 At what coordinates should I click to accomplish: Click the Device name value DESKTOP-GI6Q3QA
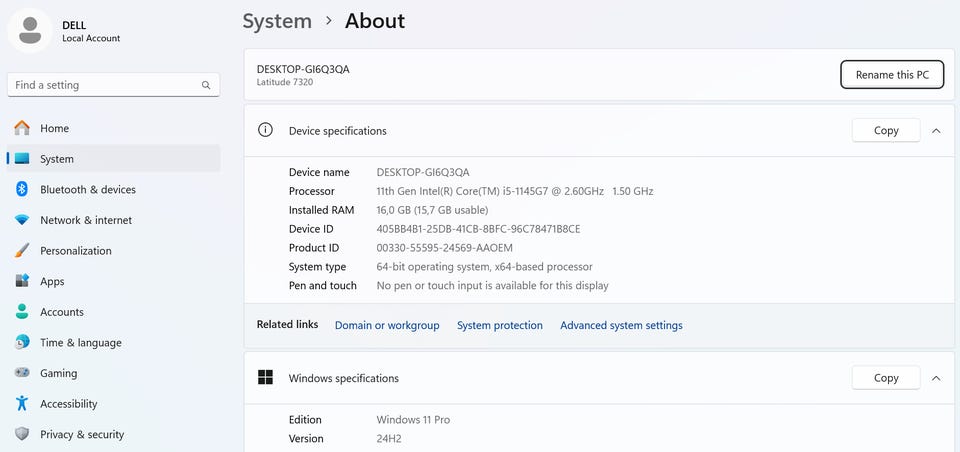tap(423, 172)
